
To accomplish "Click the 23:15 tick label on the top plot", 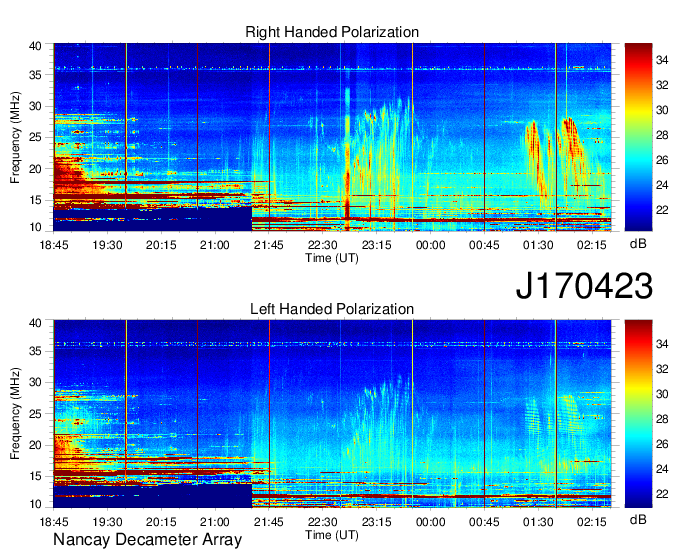I will pos(376,245).
